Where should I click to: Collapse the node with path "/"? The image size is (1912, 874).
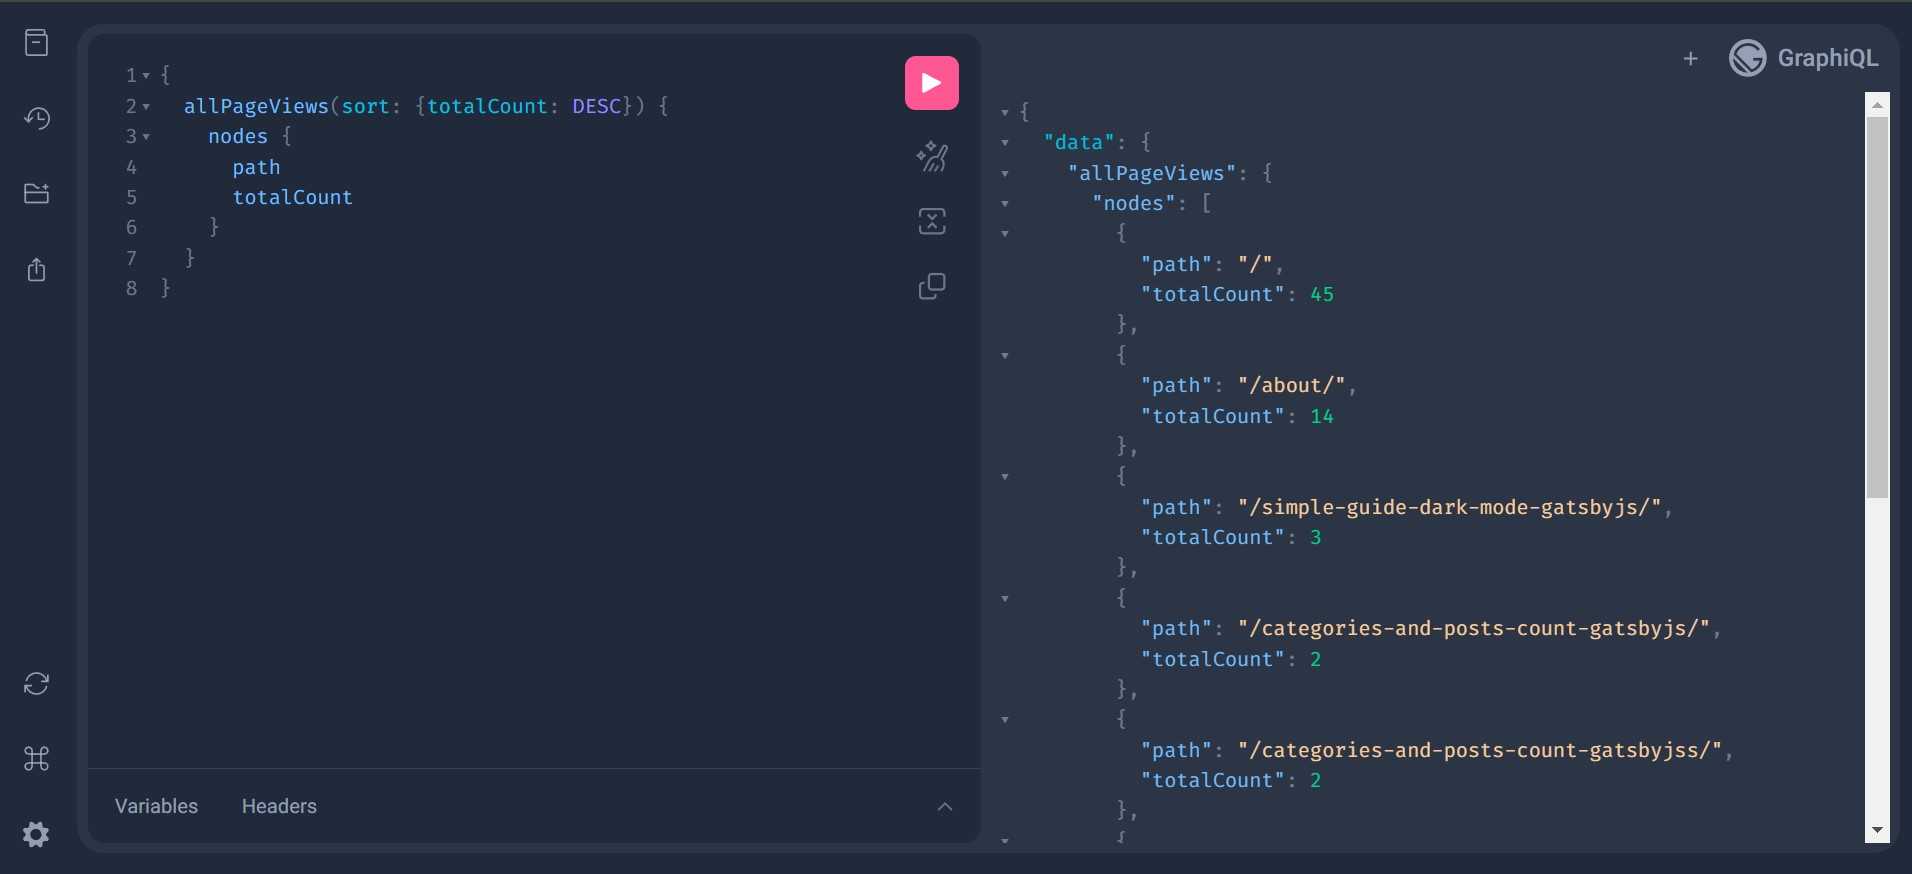1005,234
